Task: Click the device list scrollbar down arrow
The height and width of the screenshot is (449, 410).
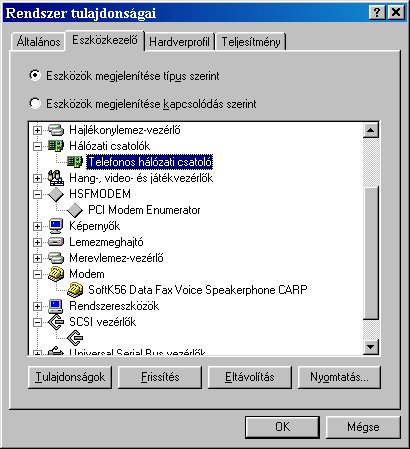Action: pyautogui.click(x=371, y=347)
